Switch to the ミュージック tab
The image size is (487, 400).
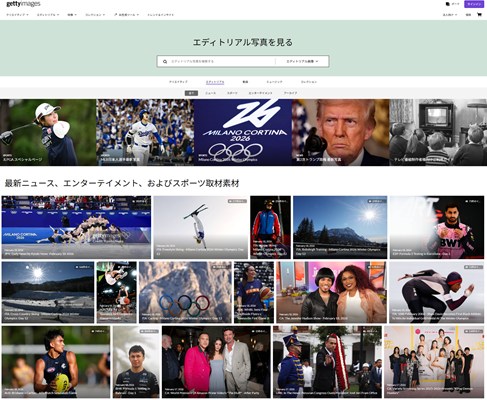click(x=274, y=82)
